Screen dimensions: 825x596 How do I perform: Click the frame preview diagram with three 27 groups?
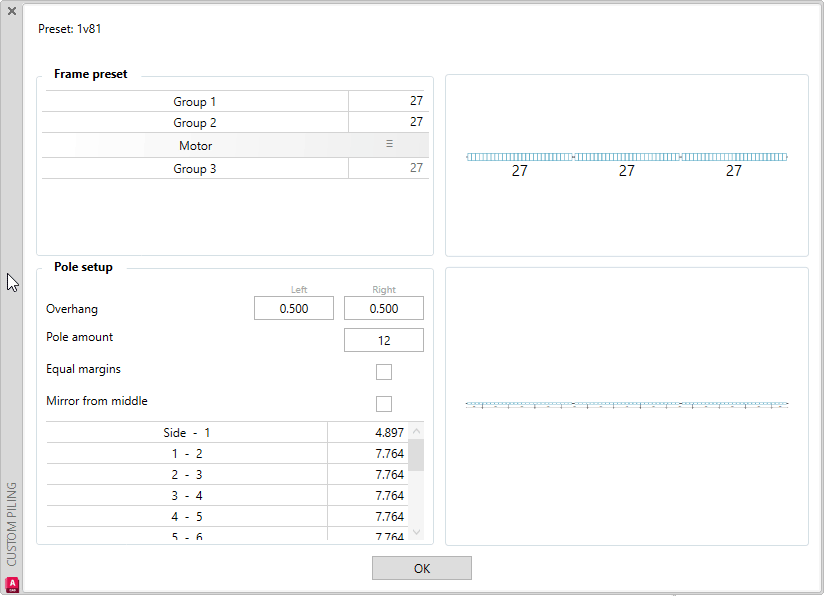click(x=627, y=165)
